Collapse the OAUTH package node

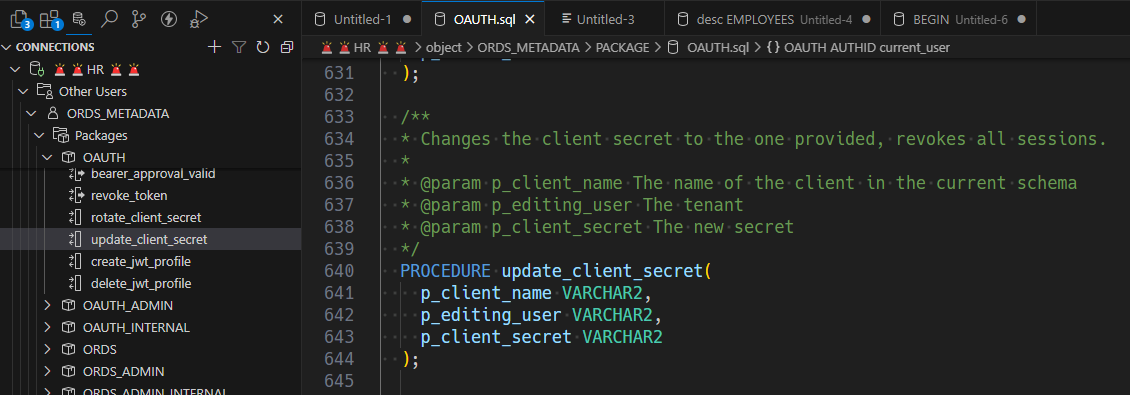[47, 157]
